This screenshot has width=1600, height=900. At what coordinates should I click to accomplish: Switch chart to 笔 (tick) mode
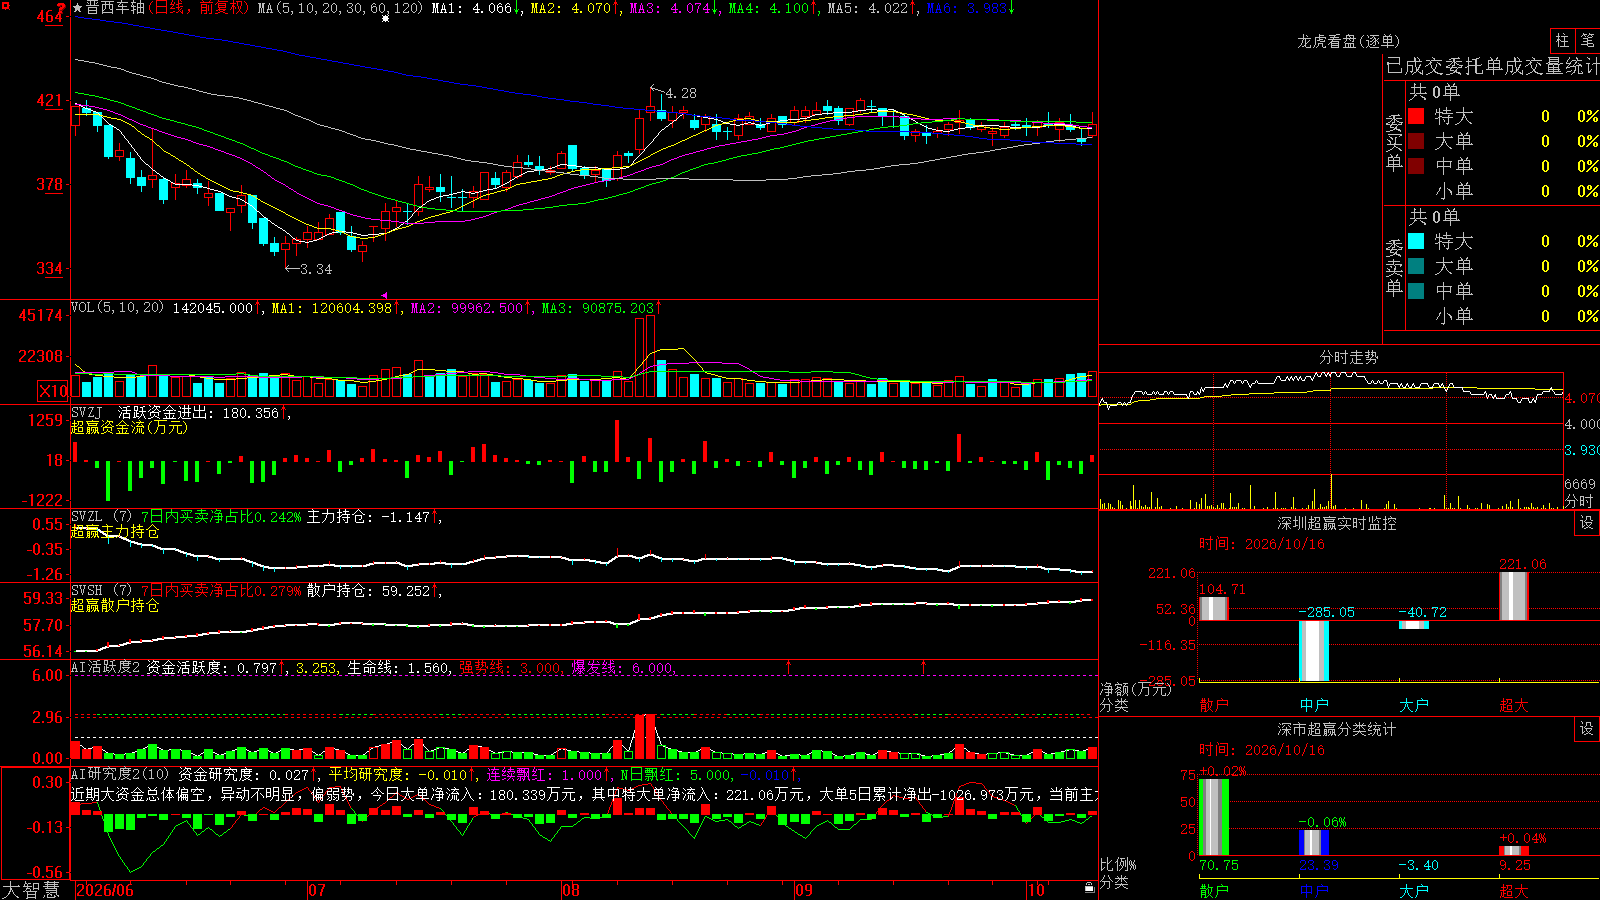coord(1587,40)
